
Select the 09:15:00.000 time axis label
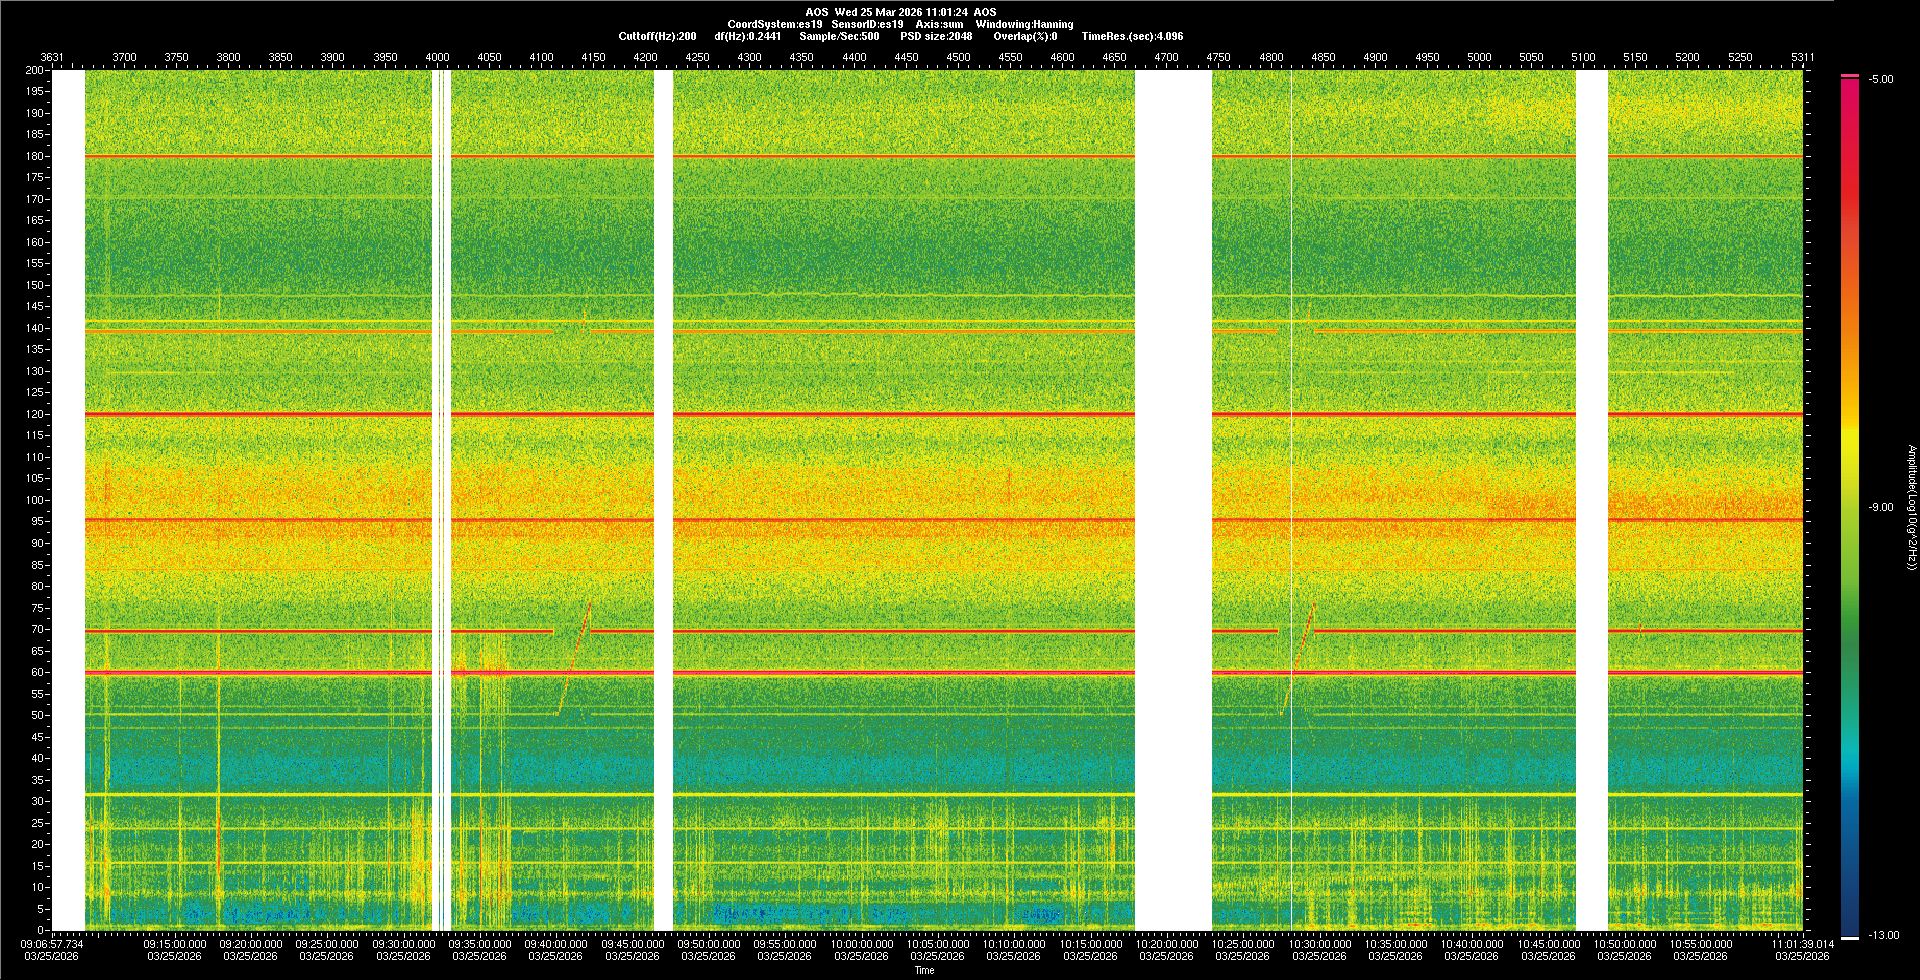(x=175, y=943)
